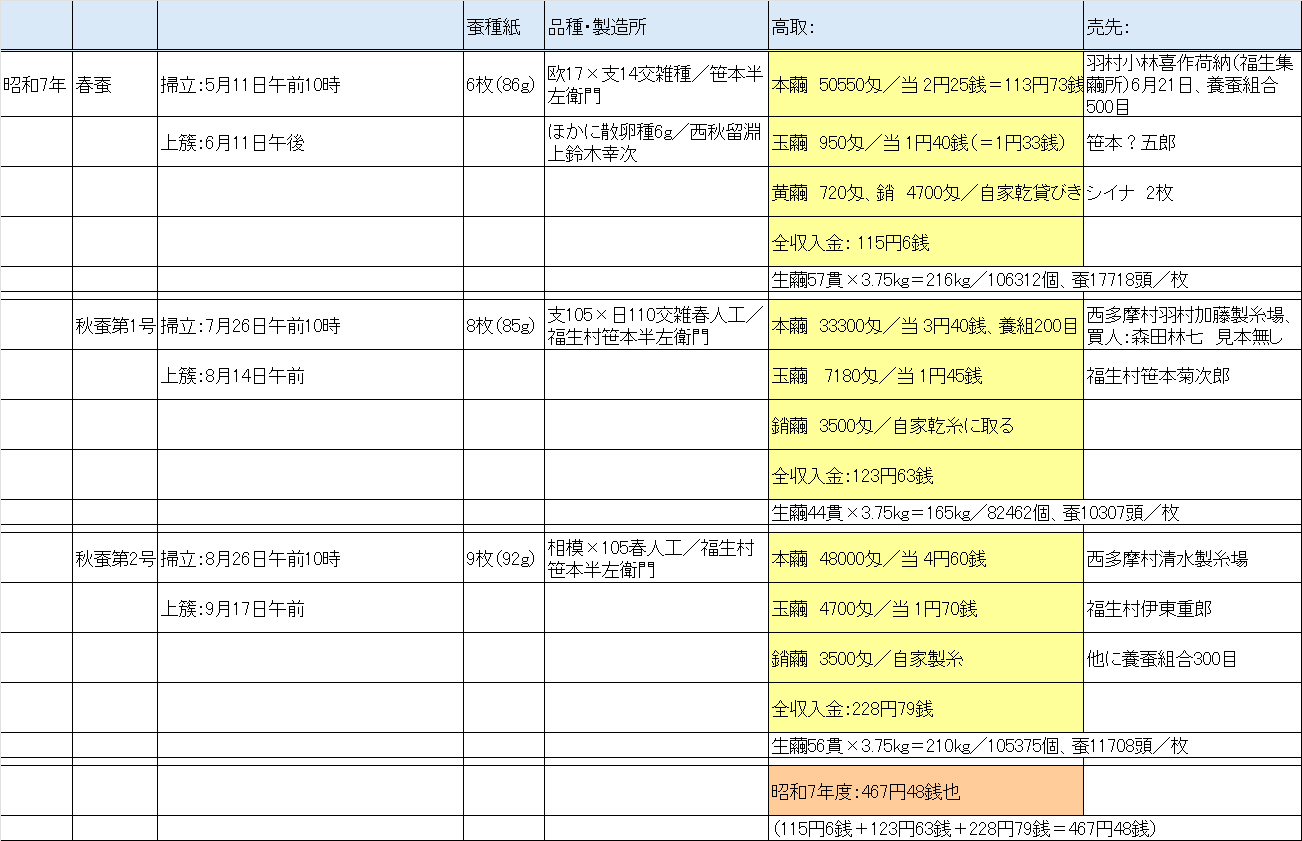Select cell 玉繭 950匁／当 1円40銭
The height and width of the screenshot is (841, 1302).
[926, 142]
